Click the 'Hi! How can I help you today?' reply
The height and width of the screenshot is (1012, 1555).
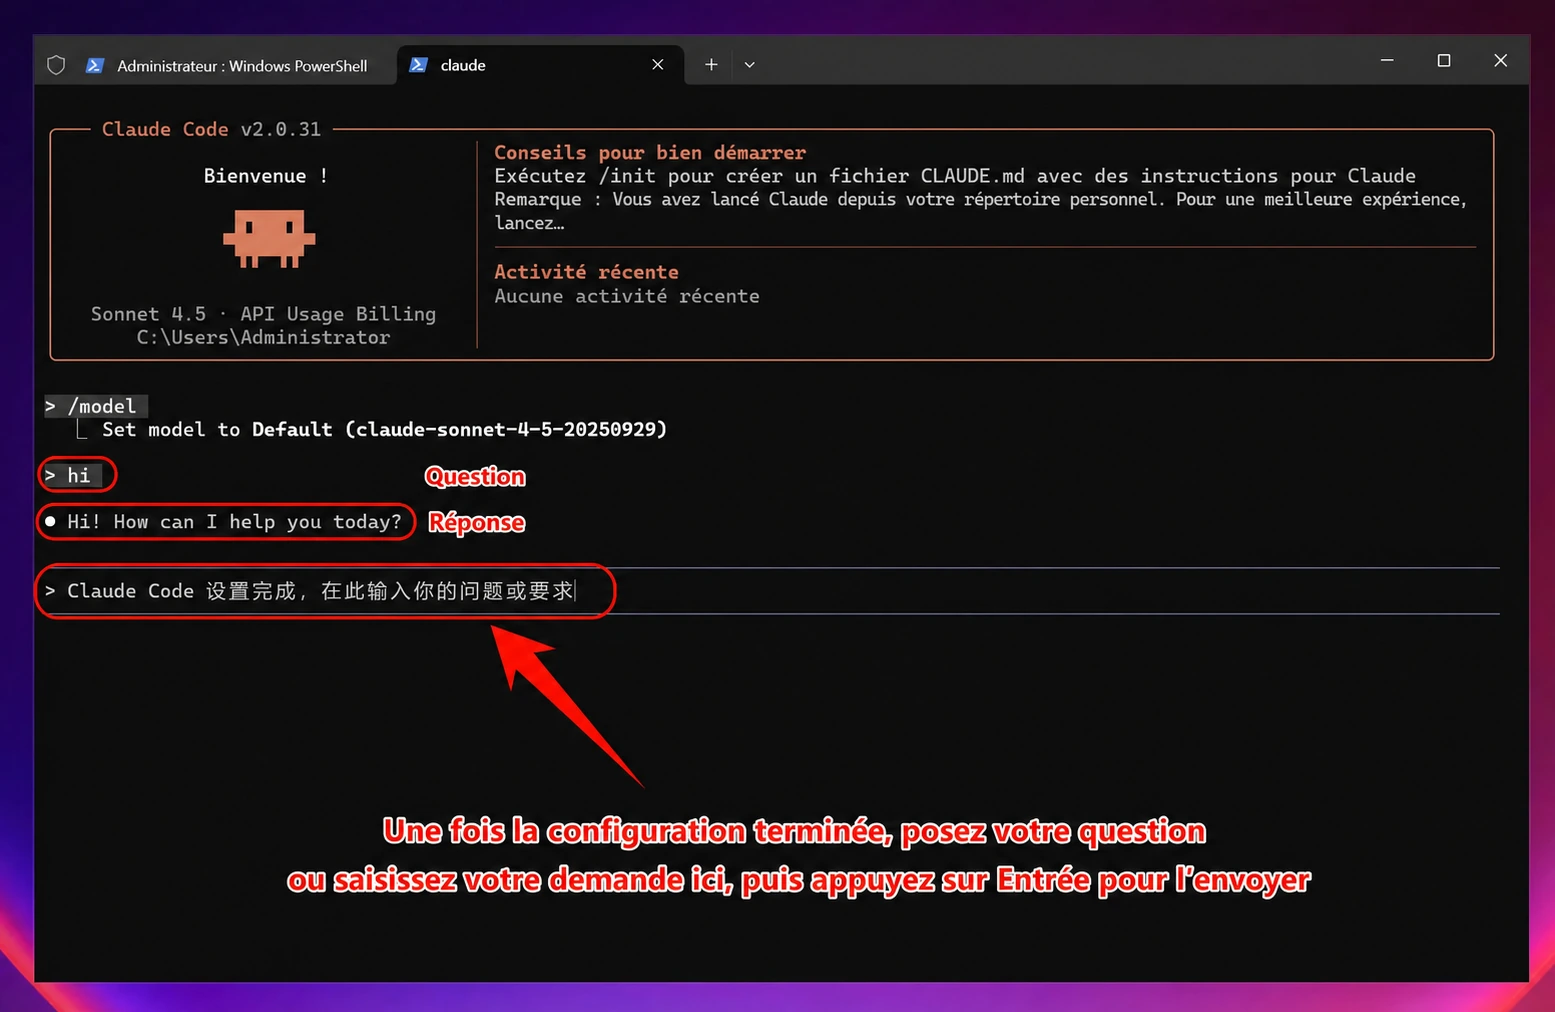(x=224, y=522)
